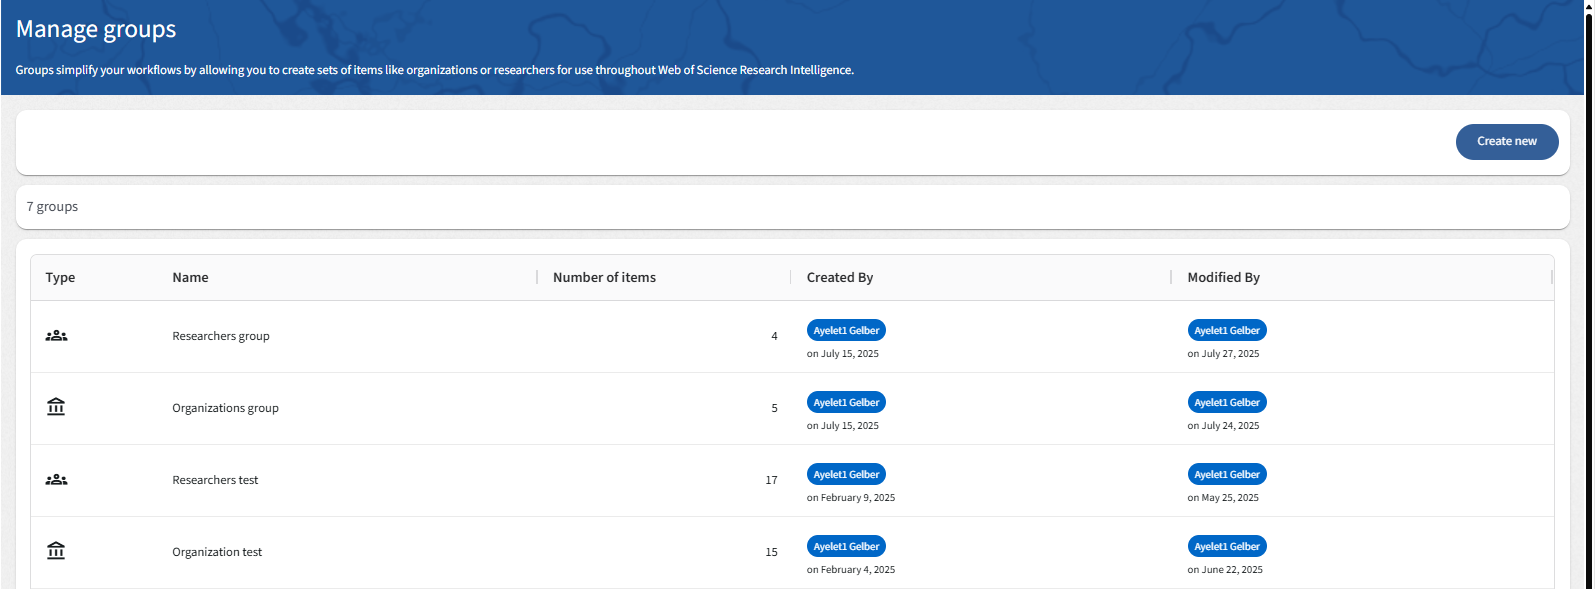Open the Organizations group name
The image size is (1595, 589).
[225, 408]
